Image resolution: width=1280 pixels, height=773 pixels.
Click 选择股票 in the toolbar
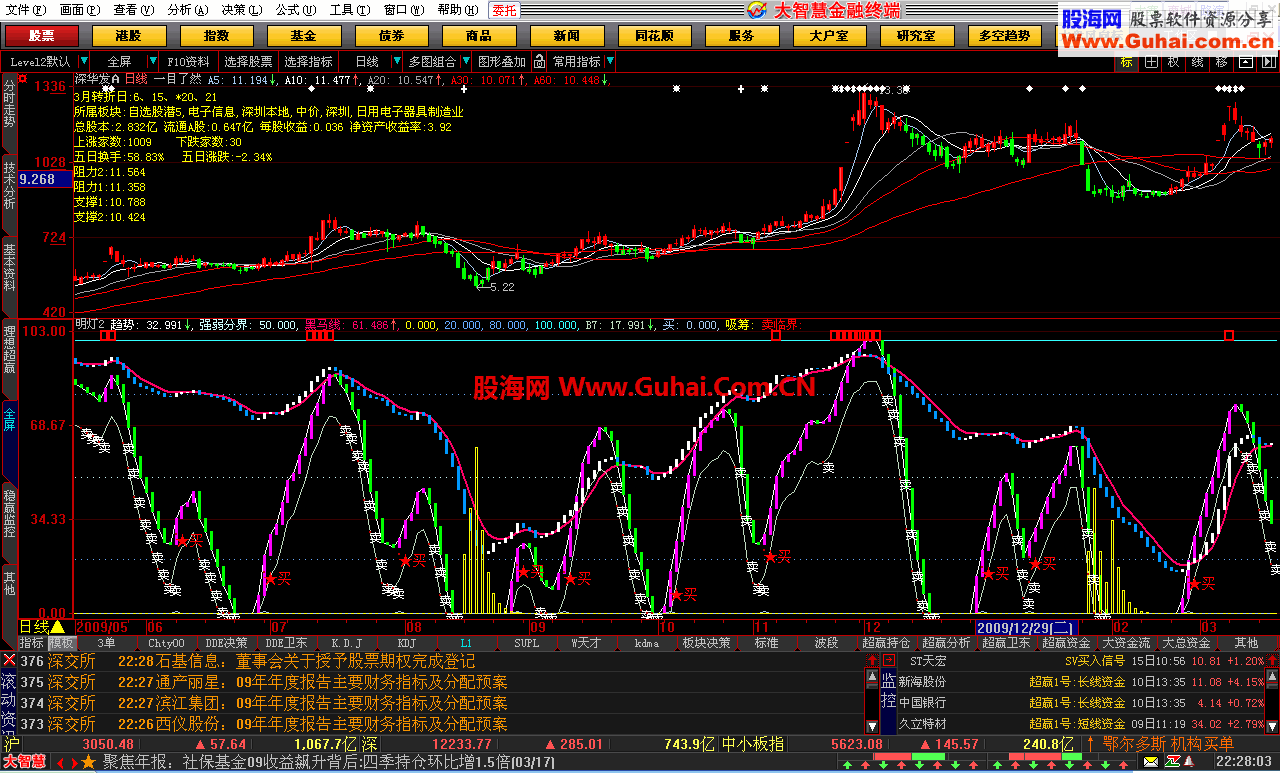pos(248,61)
